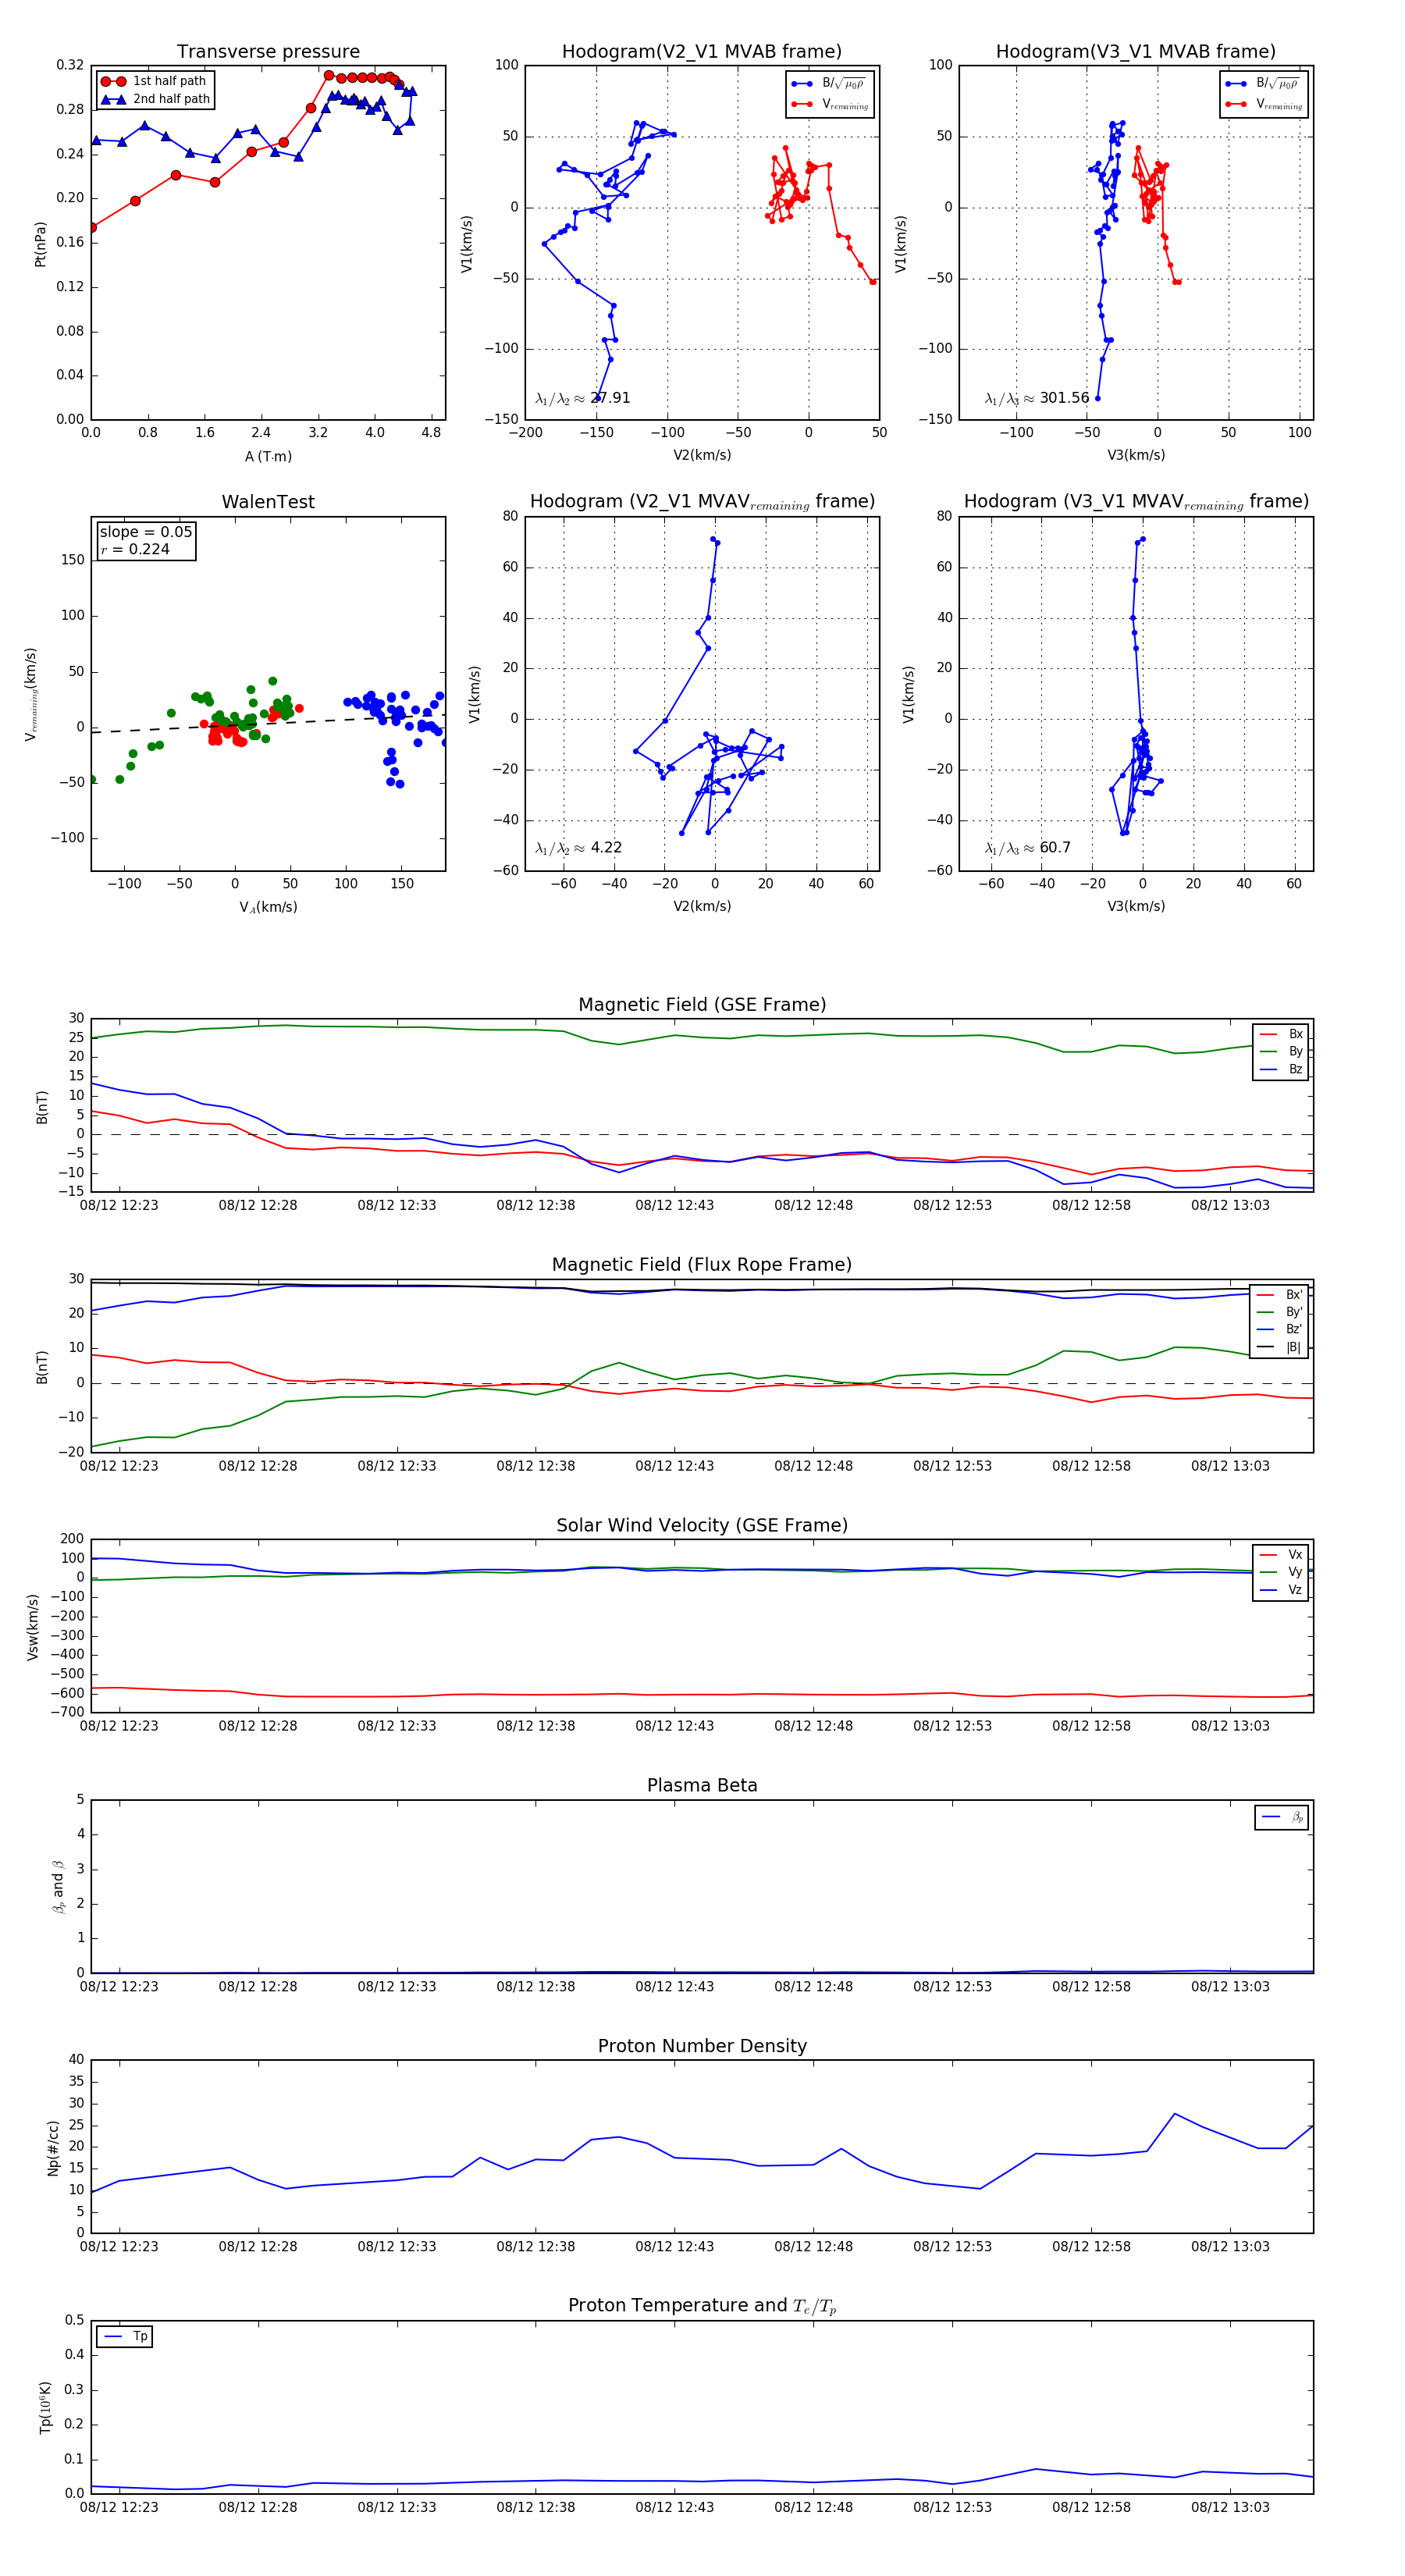Click the 'Transverse pressure' plot title
Image resolution: width=1405 pixels, height=2576 pixels.
[268, 52]
